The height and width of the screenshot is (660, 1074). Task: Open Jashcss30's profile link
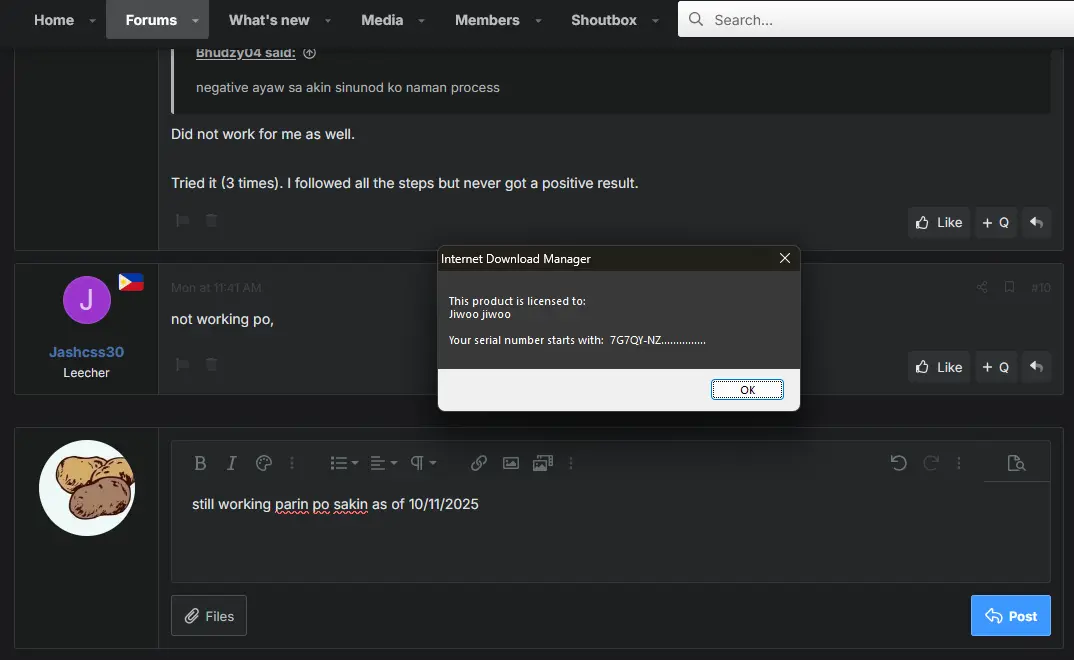86,352
